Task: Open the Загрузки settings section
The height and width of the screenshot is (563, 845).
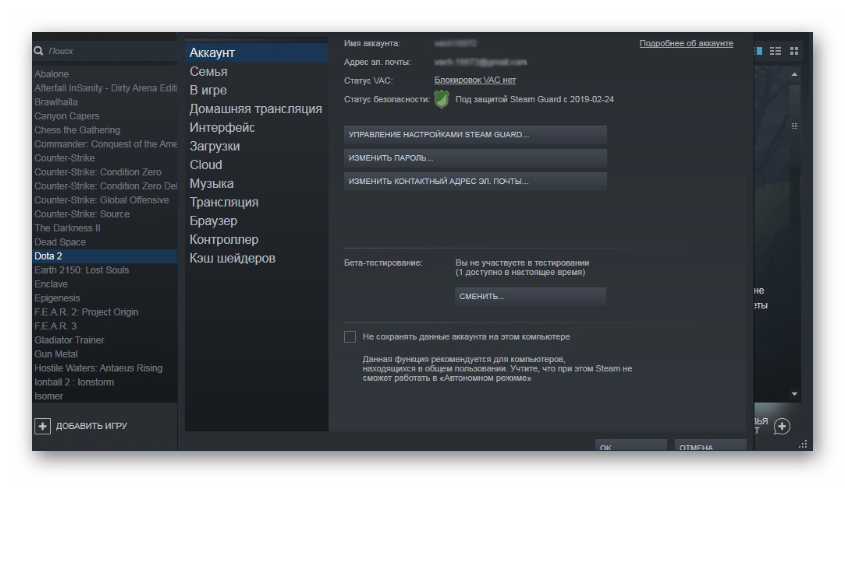Action: [x=214, y=146]
